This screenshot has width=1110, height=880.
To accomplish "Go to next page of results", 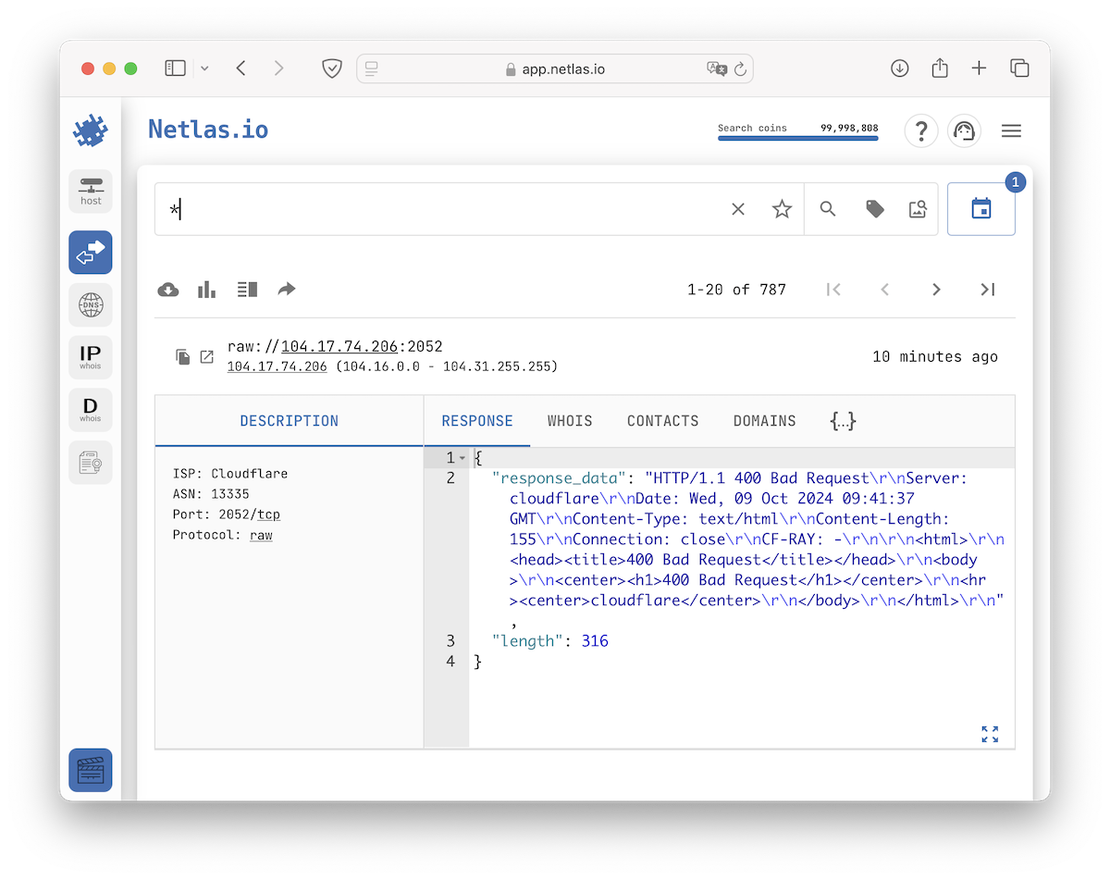I will tap(936, 290).
